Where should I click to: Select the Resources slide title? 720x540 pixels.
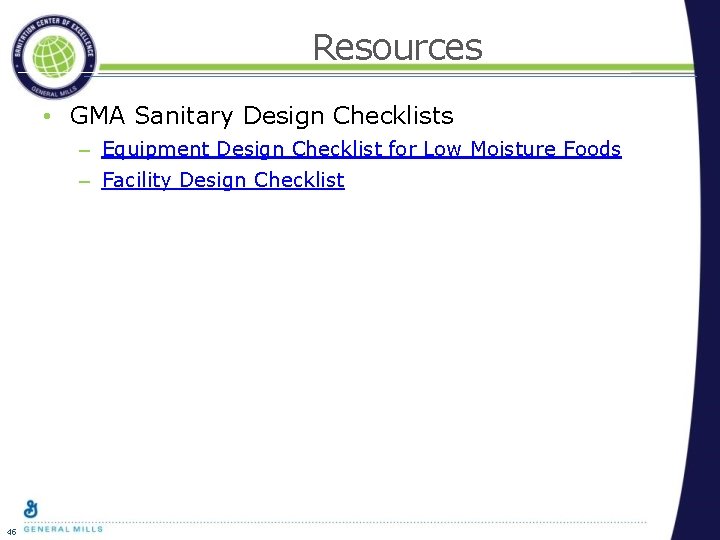point(397,47)
